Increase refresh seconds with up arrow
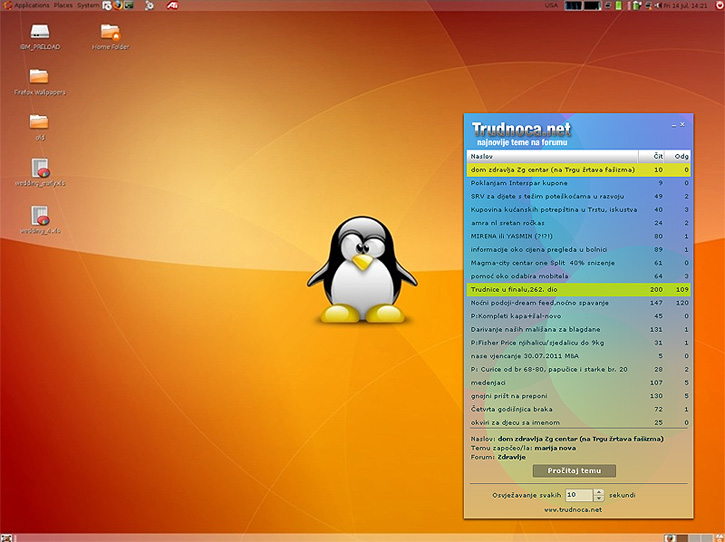This screenshot has width=725, height=542. point(599,492)
